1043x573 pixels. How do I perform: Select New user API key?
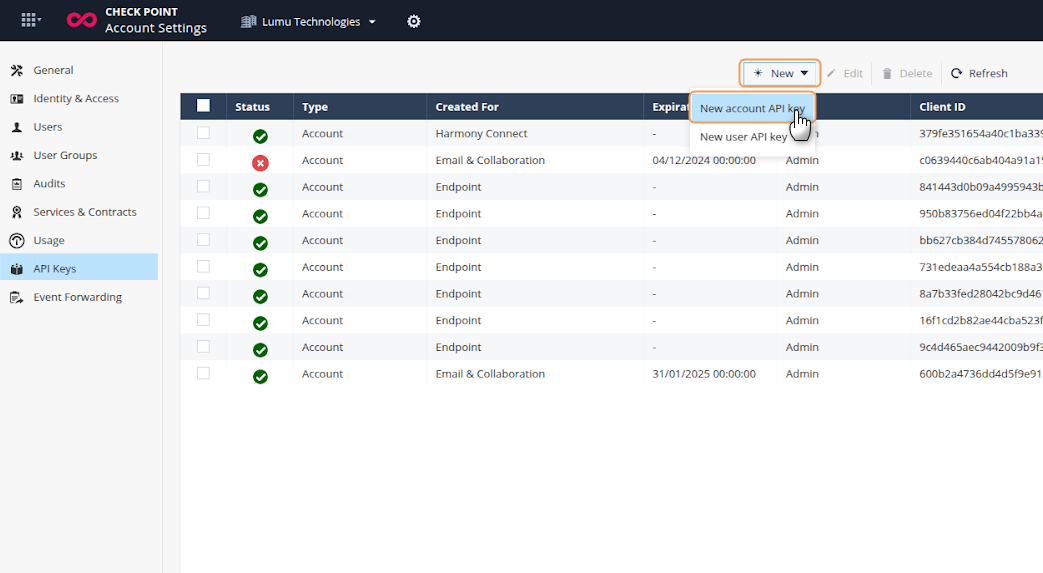tap(743, 137)
